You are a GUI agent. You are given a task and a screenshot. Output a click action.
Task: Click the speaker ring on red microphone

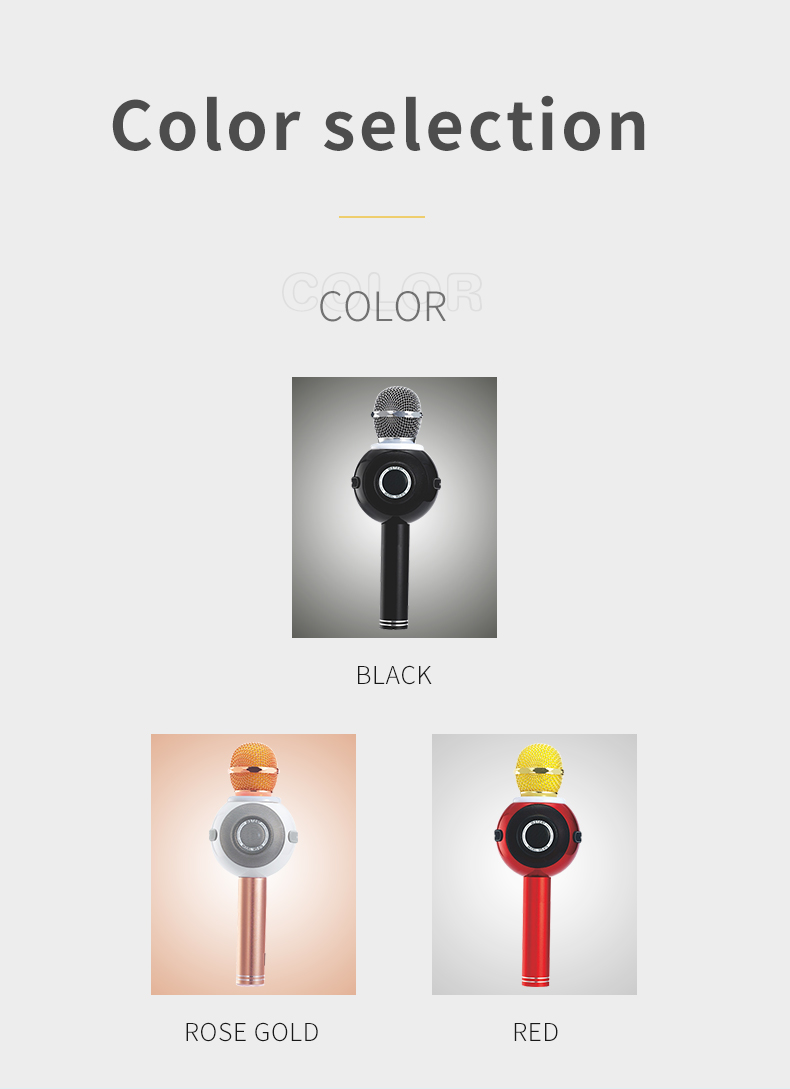(537, 836)
